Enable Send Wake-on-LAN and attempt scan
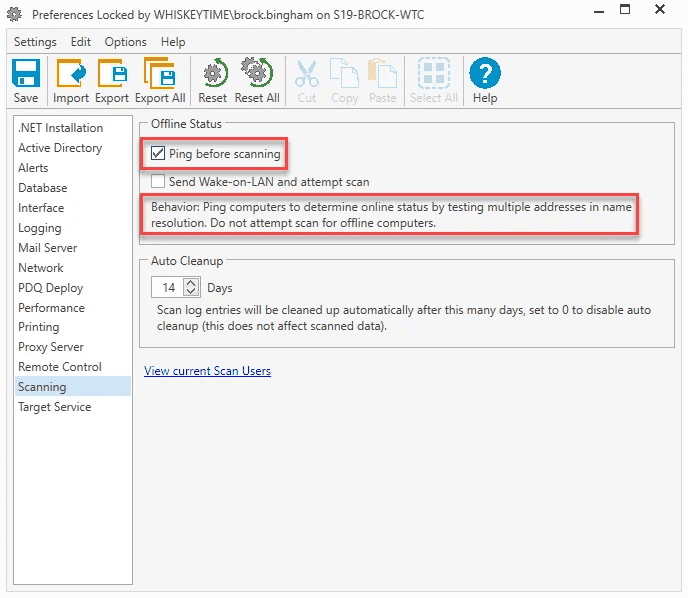 (x=158, y=181)
